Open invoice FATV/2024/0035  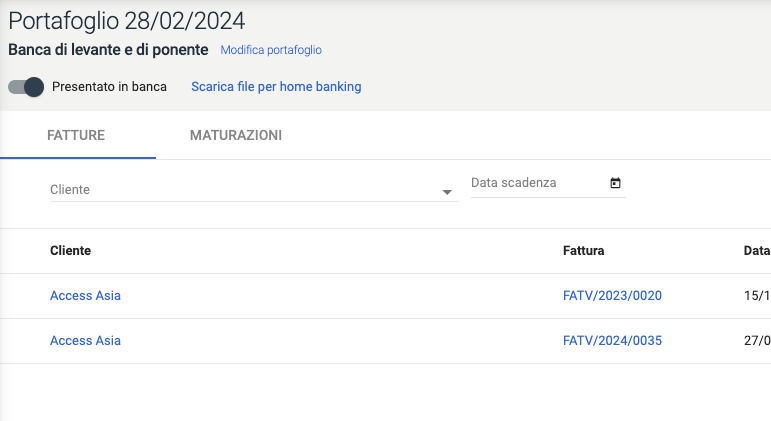[x=612, y=341]
